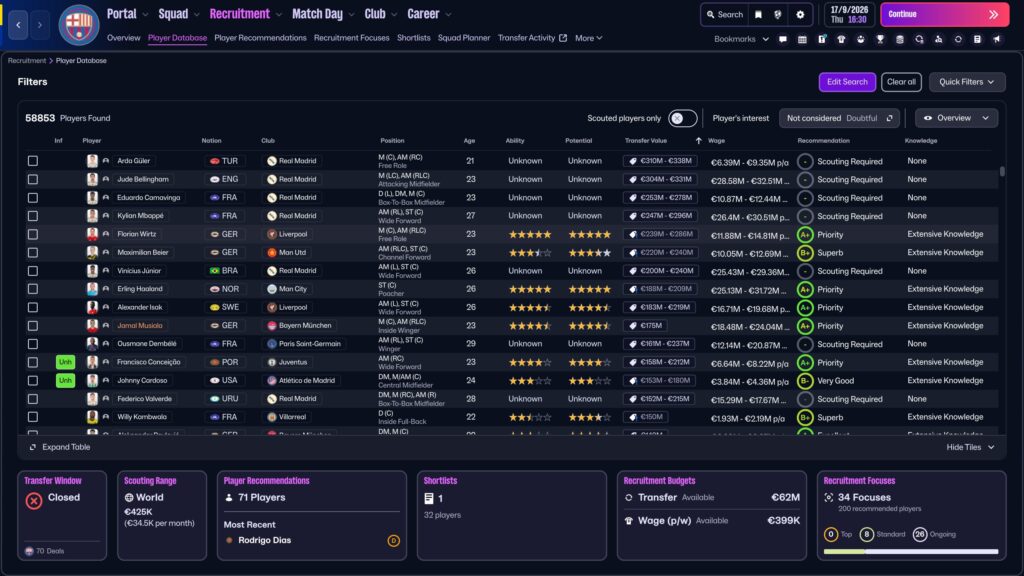Open the club badge menu

tap(79, 25)
